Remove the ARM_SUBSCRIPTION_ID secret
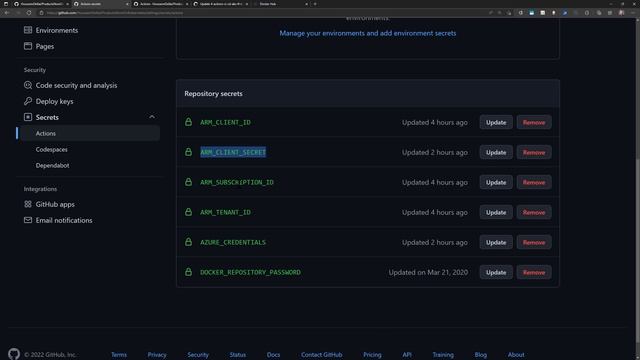This screenshot has height=360, width=640. (x=534, y=182)
